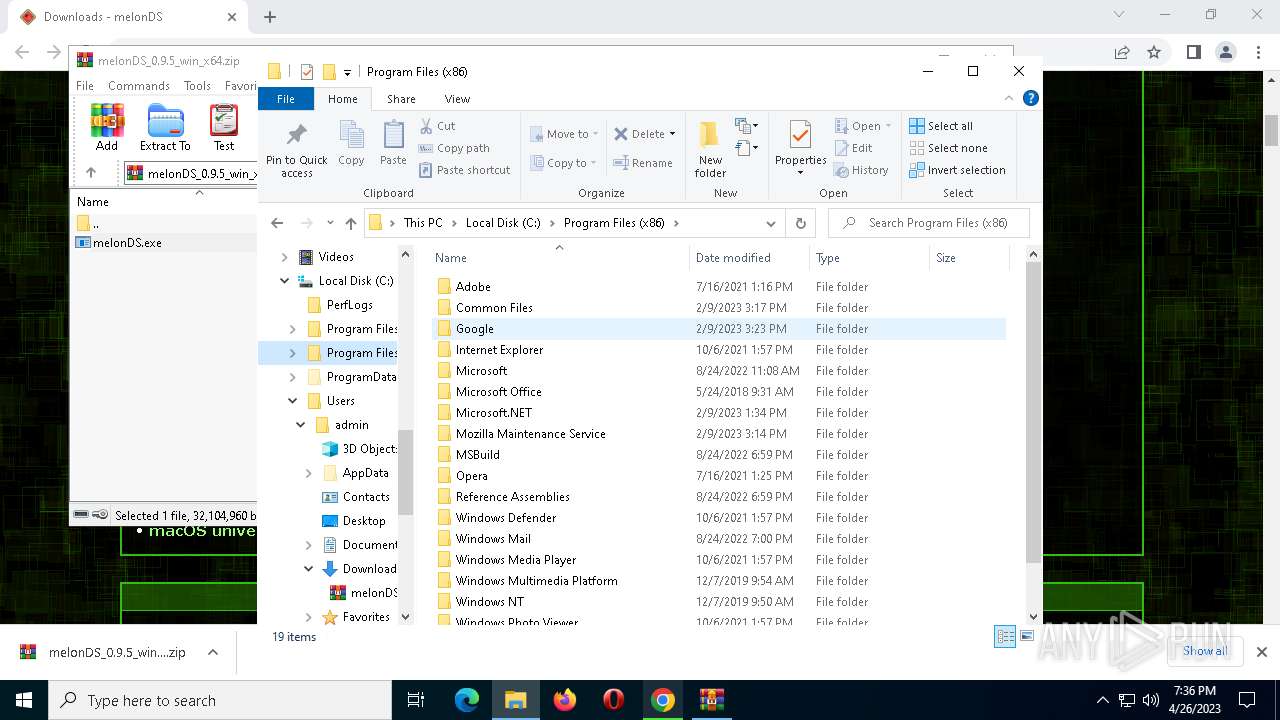
Task: Click History in Open group
Action: pyautogui.click(x=861, y=170)
